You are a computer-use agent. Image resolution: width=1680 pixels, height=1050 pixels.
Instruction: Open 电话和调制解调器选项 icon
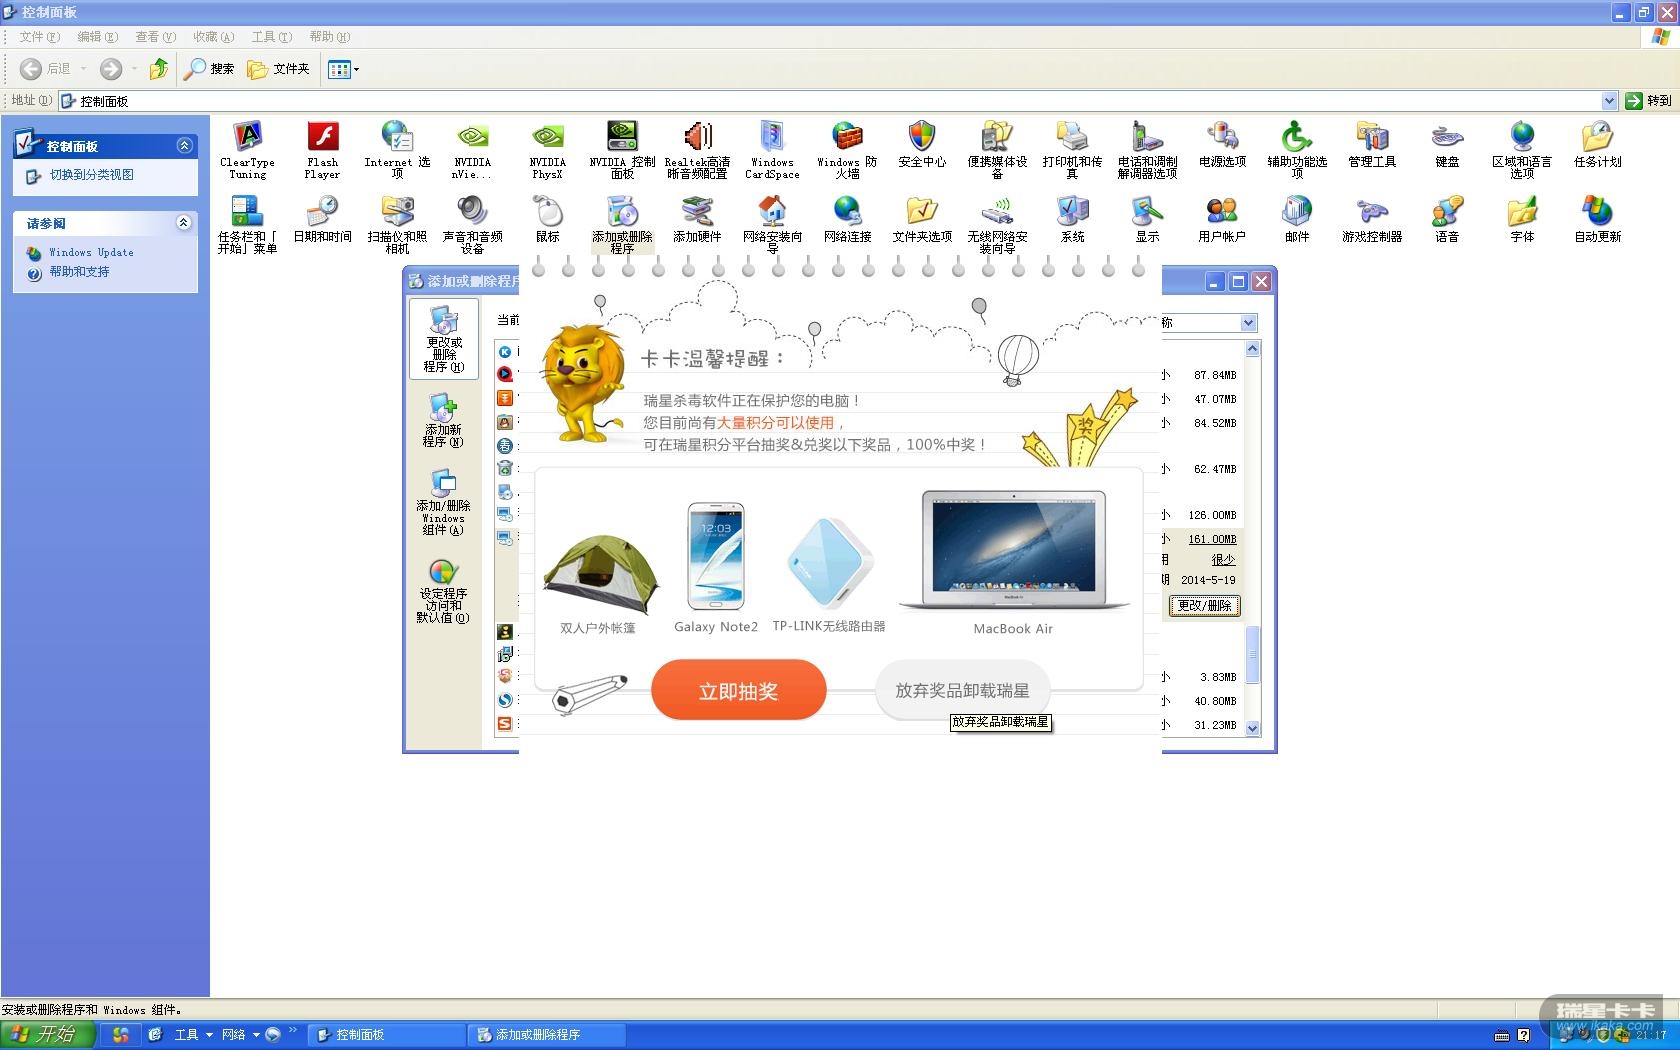(x=1147, y=149)
